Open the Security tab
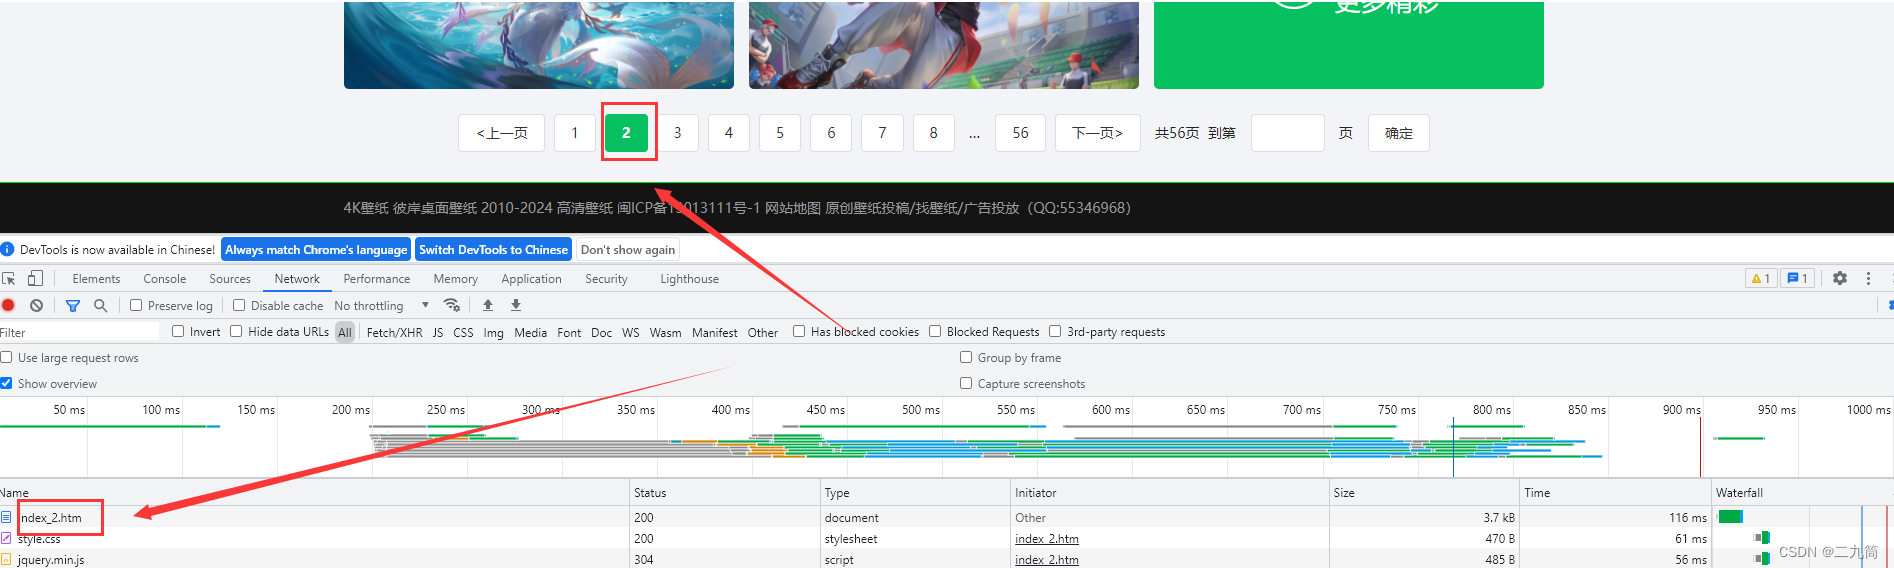The width and height of the screenshot is (1894, 568). (606, 279)
